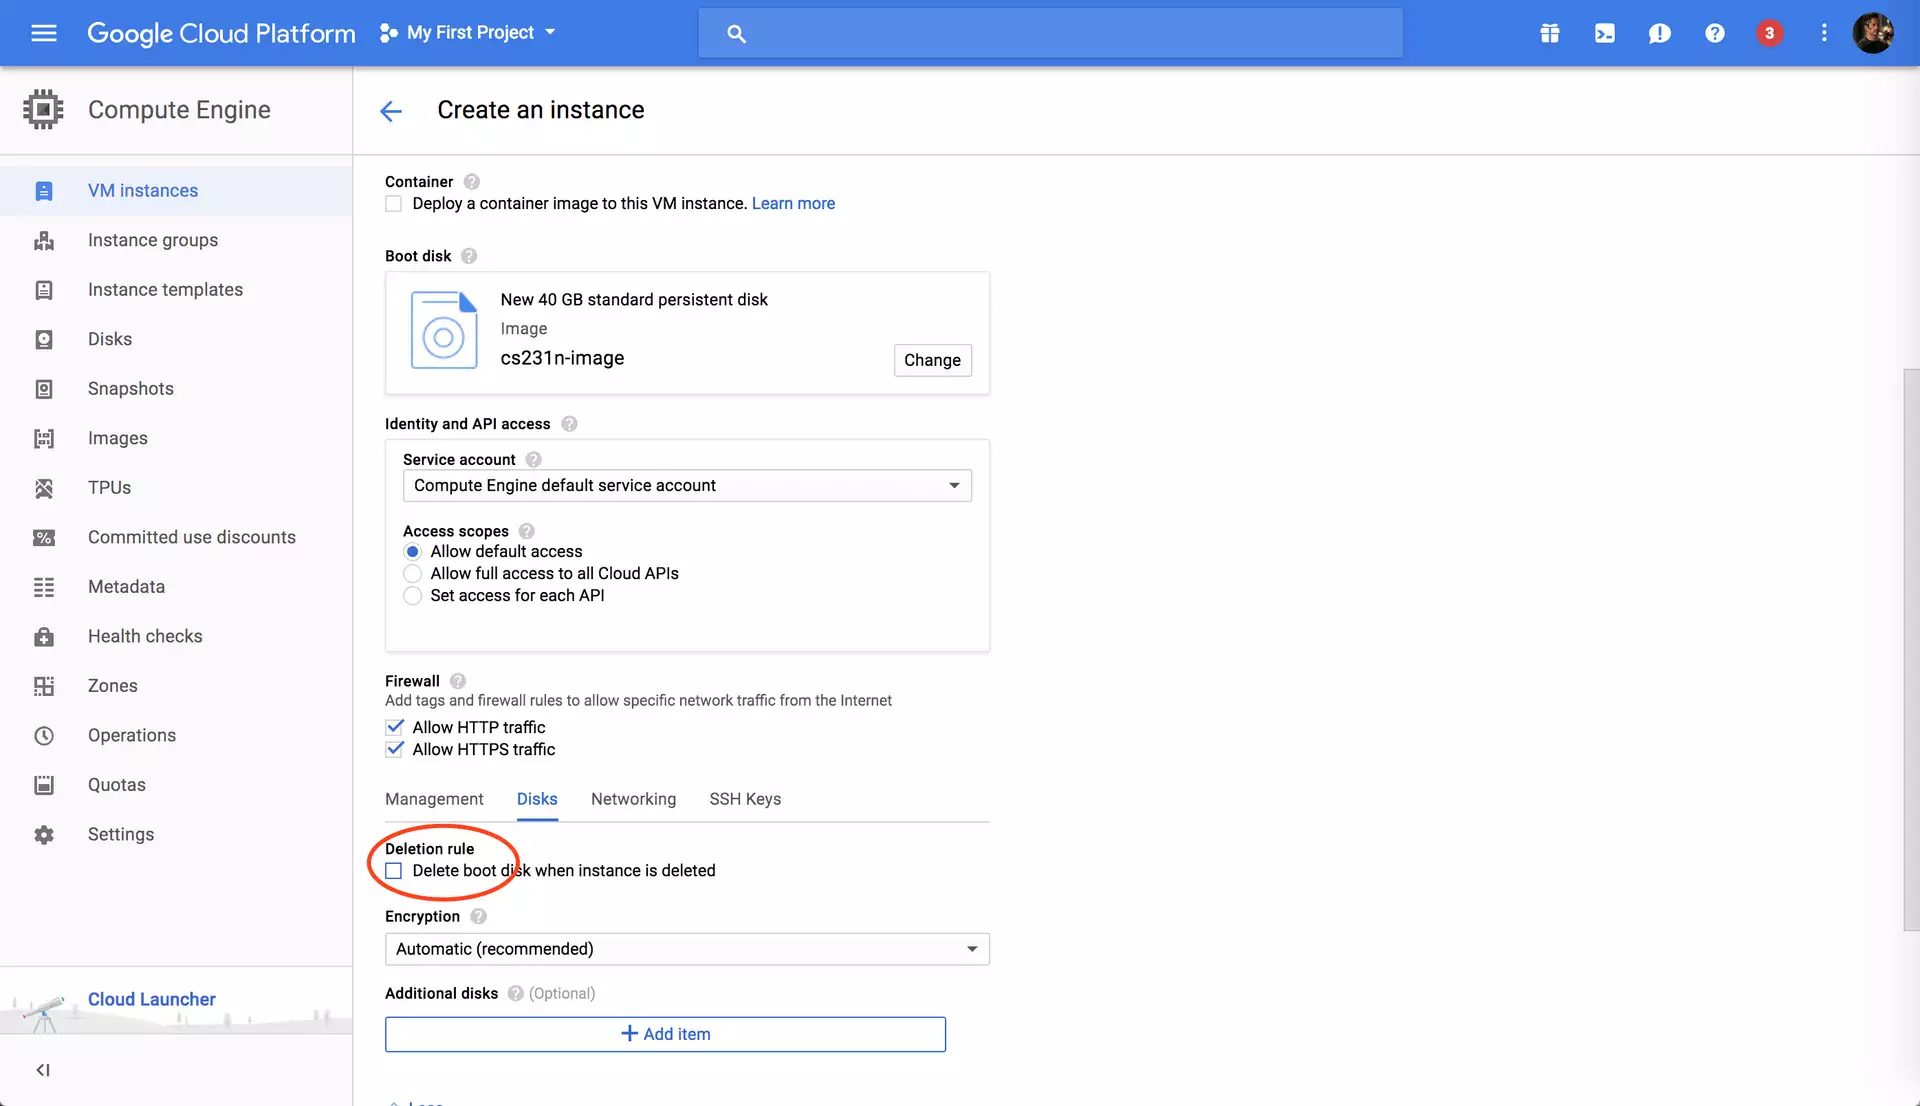Image resolution: width=1920 pixels, height=1106 pixels.
Task: Open the Service account dropdown
Action: (687, 486)
